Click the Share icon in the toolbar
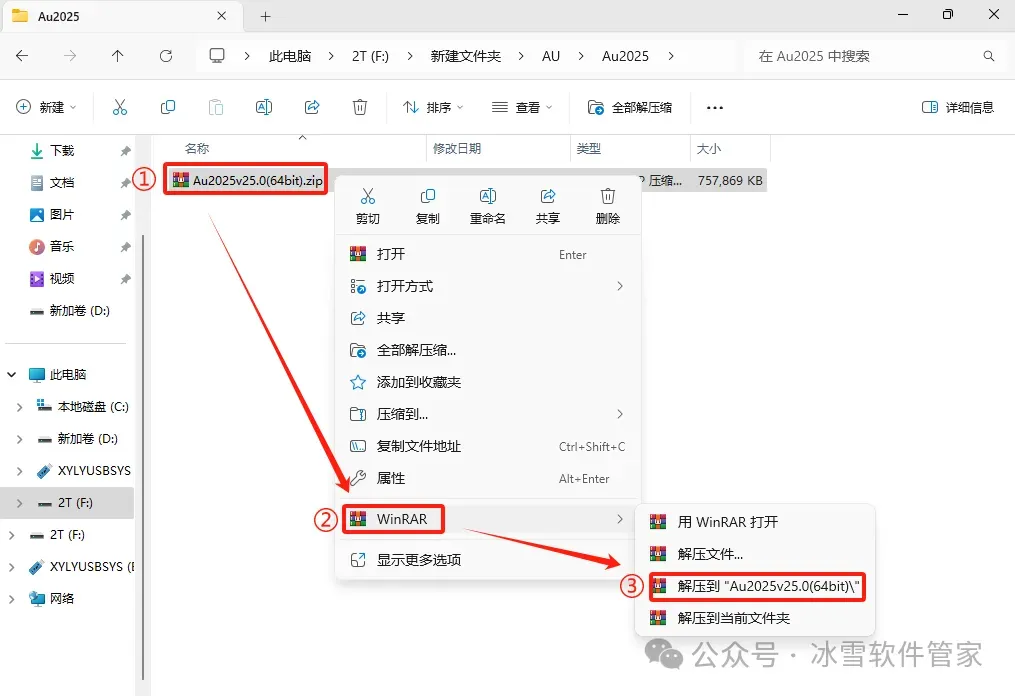 (312, 107)
